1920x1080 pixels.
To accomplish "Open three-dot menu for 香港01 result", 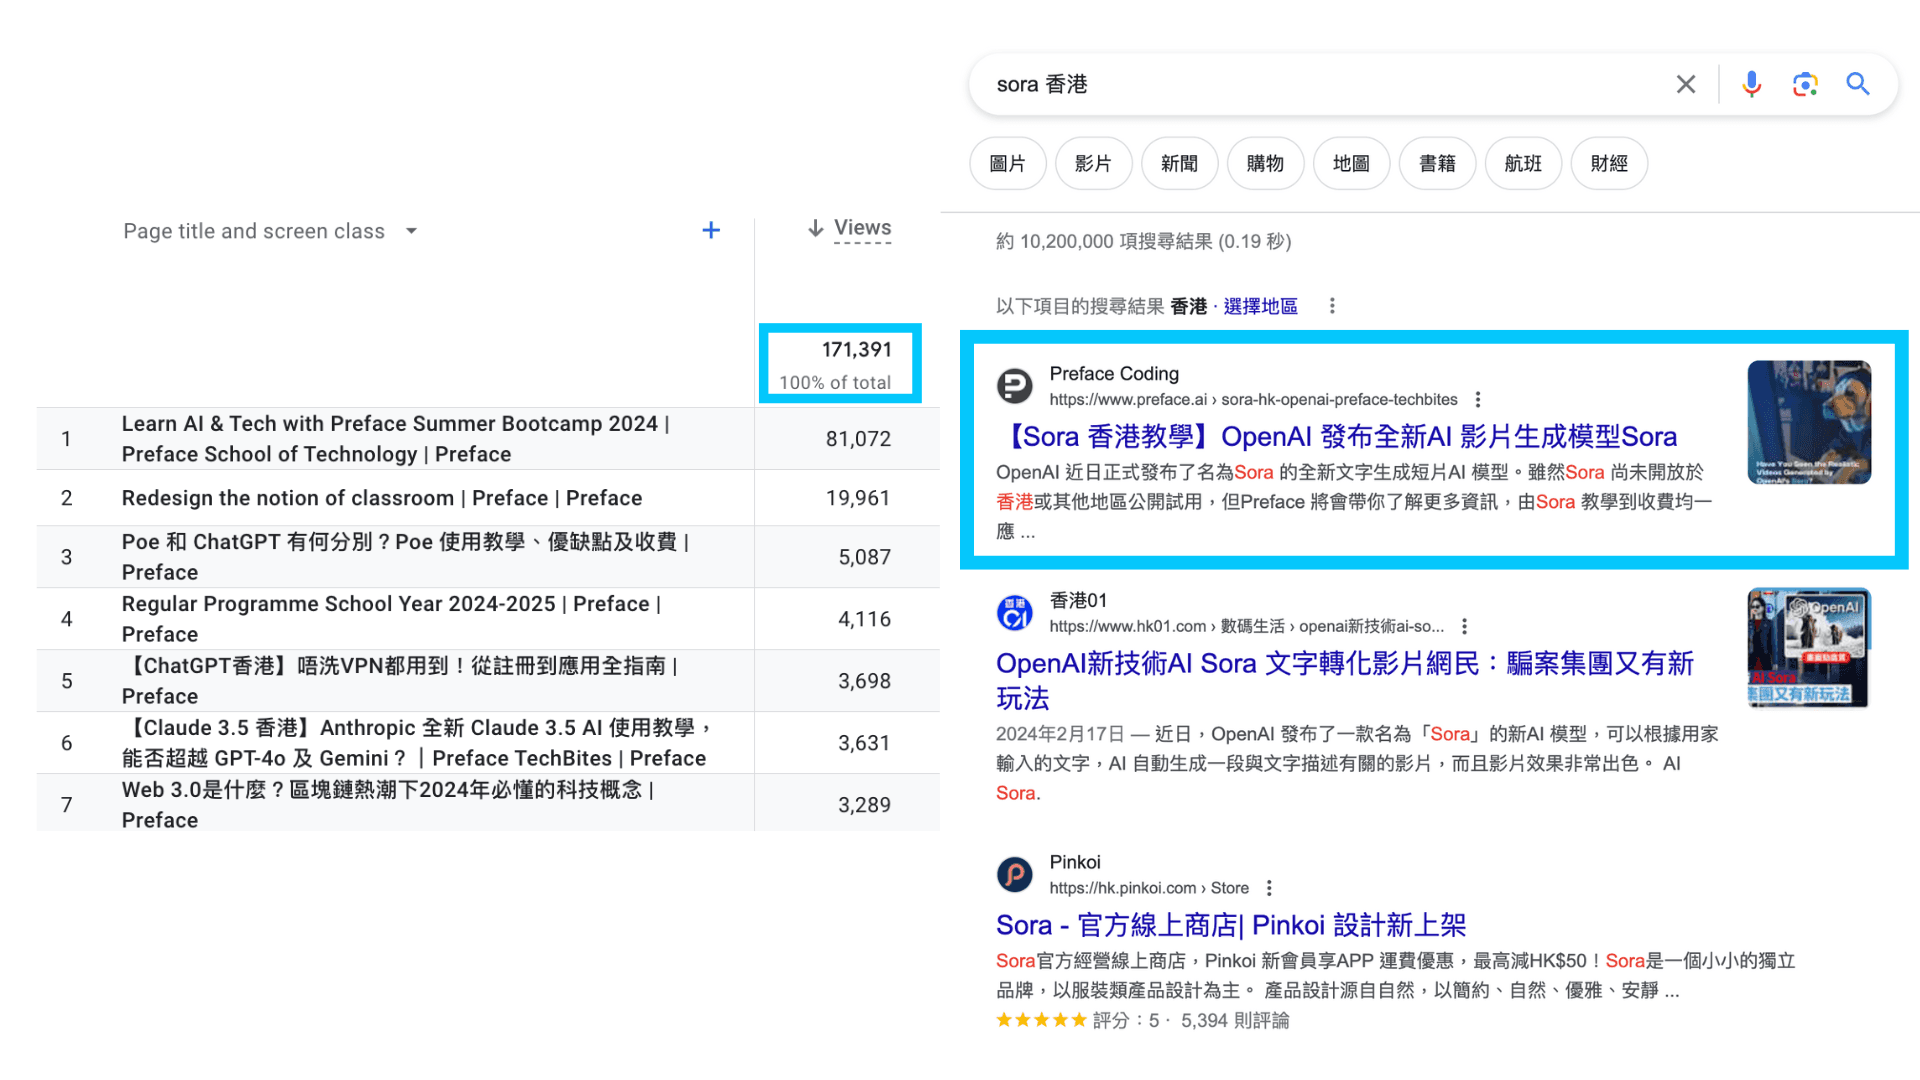I will pos(1465,626).
